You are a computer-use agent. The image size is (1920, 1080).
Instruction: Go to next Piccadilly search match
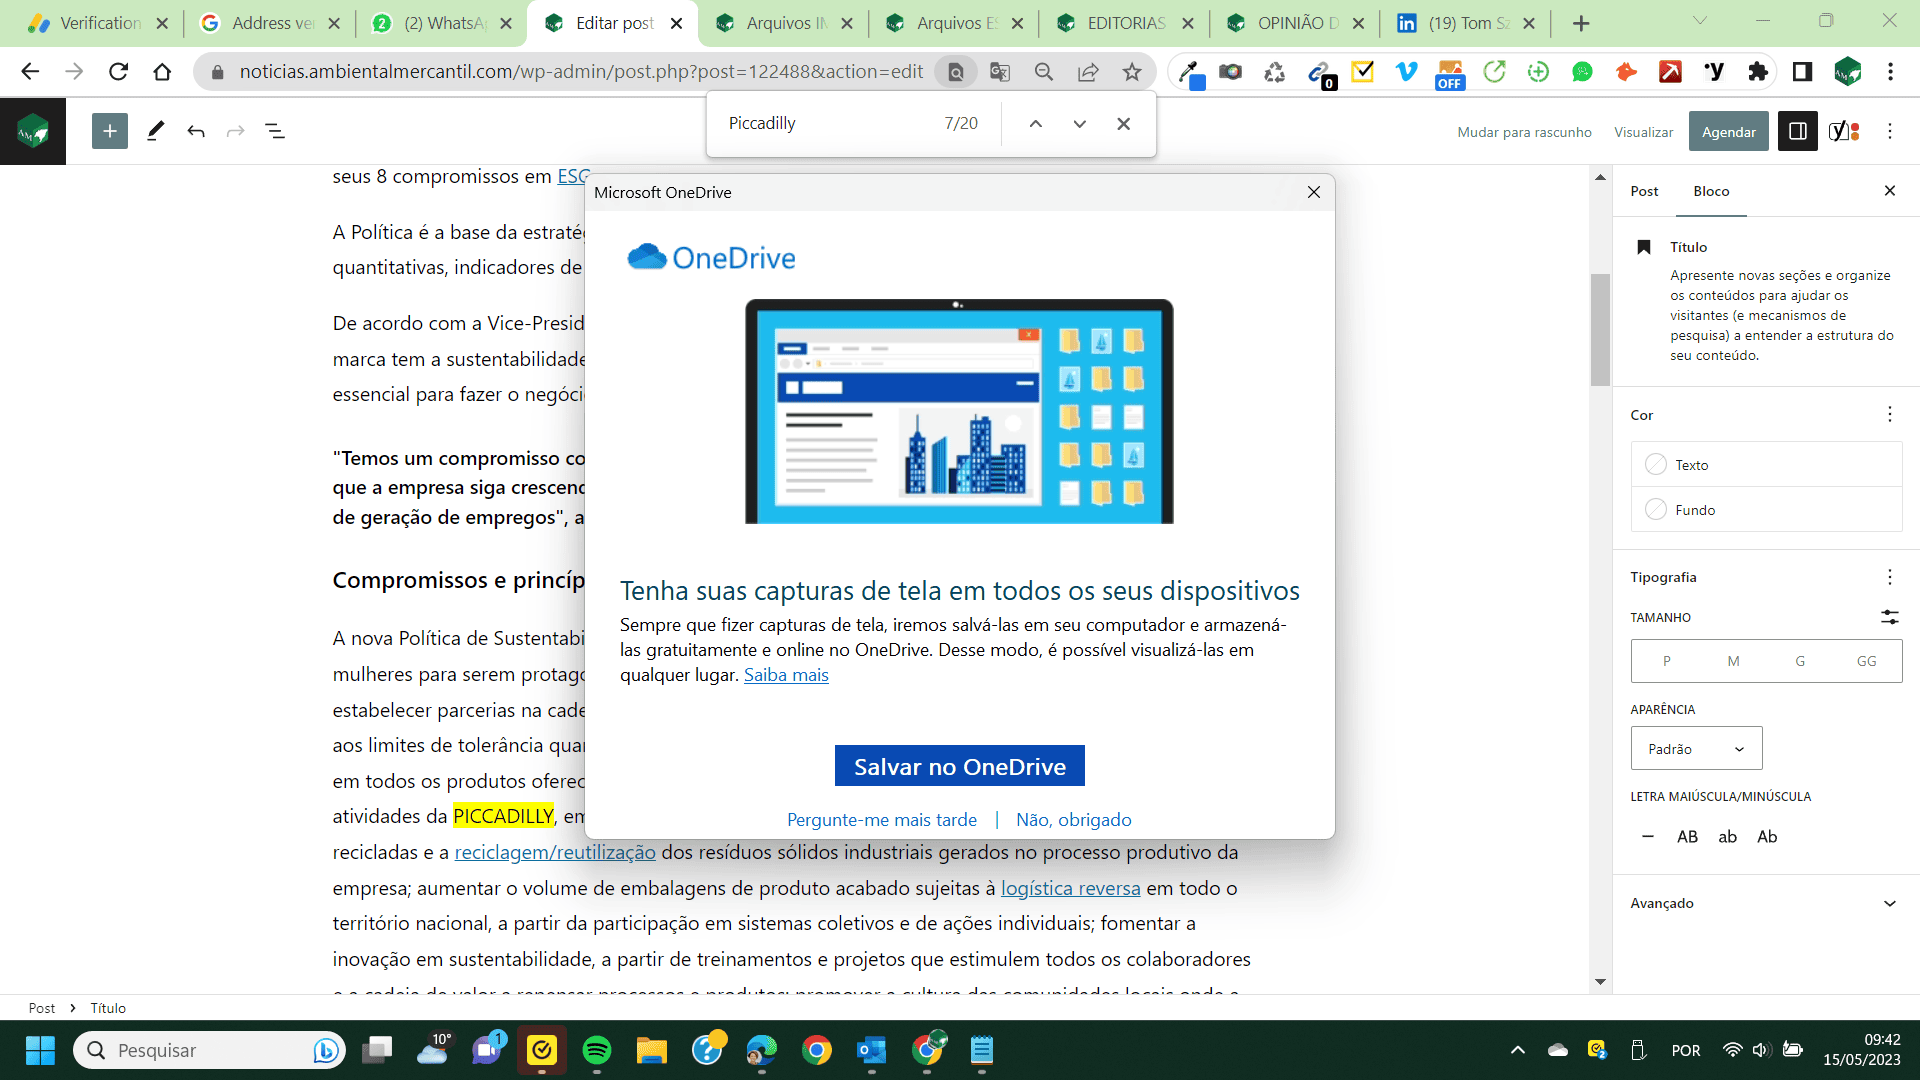point(1080,123)
